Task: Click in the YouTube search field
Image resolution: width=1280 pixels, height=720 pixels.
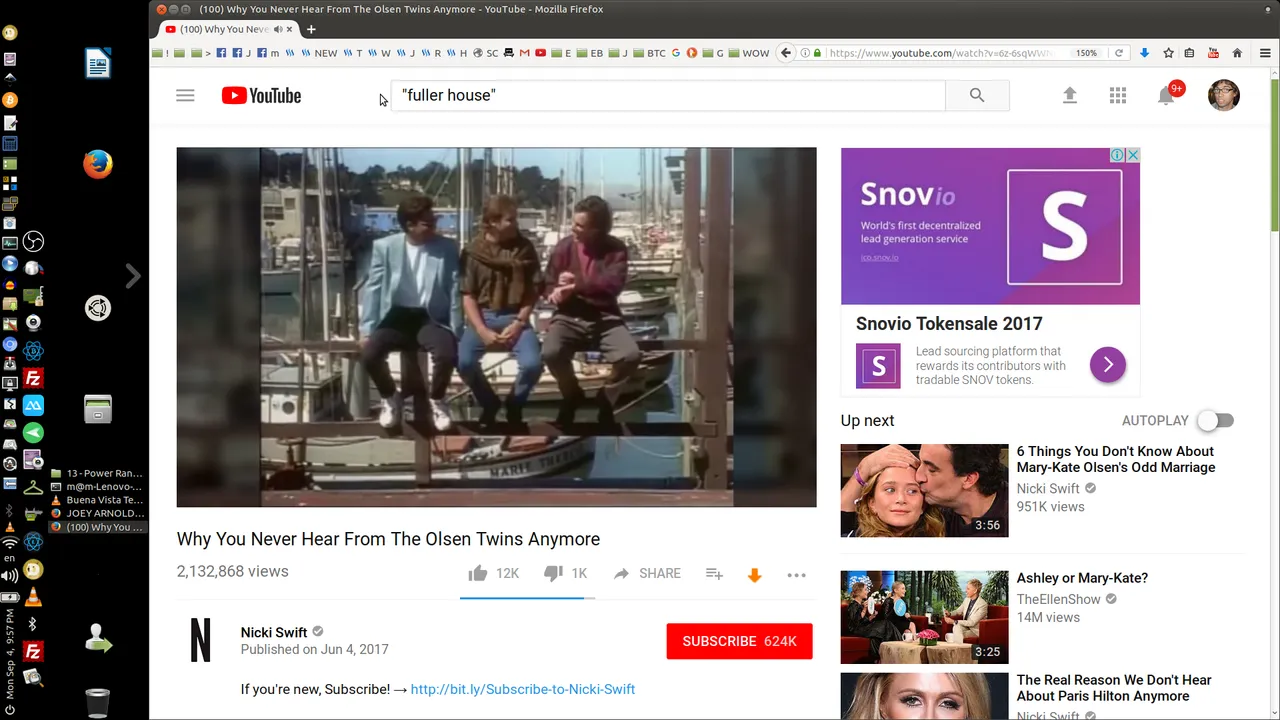Action: [x=668, y=95]
